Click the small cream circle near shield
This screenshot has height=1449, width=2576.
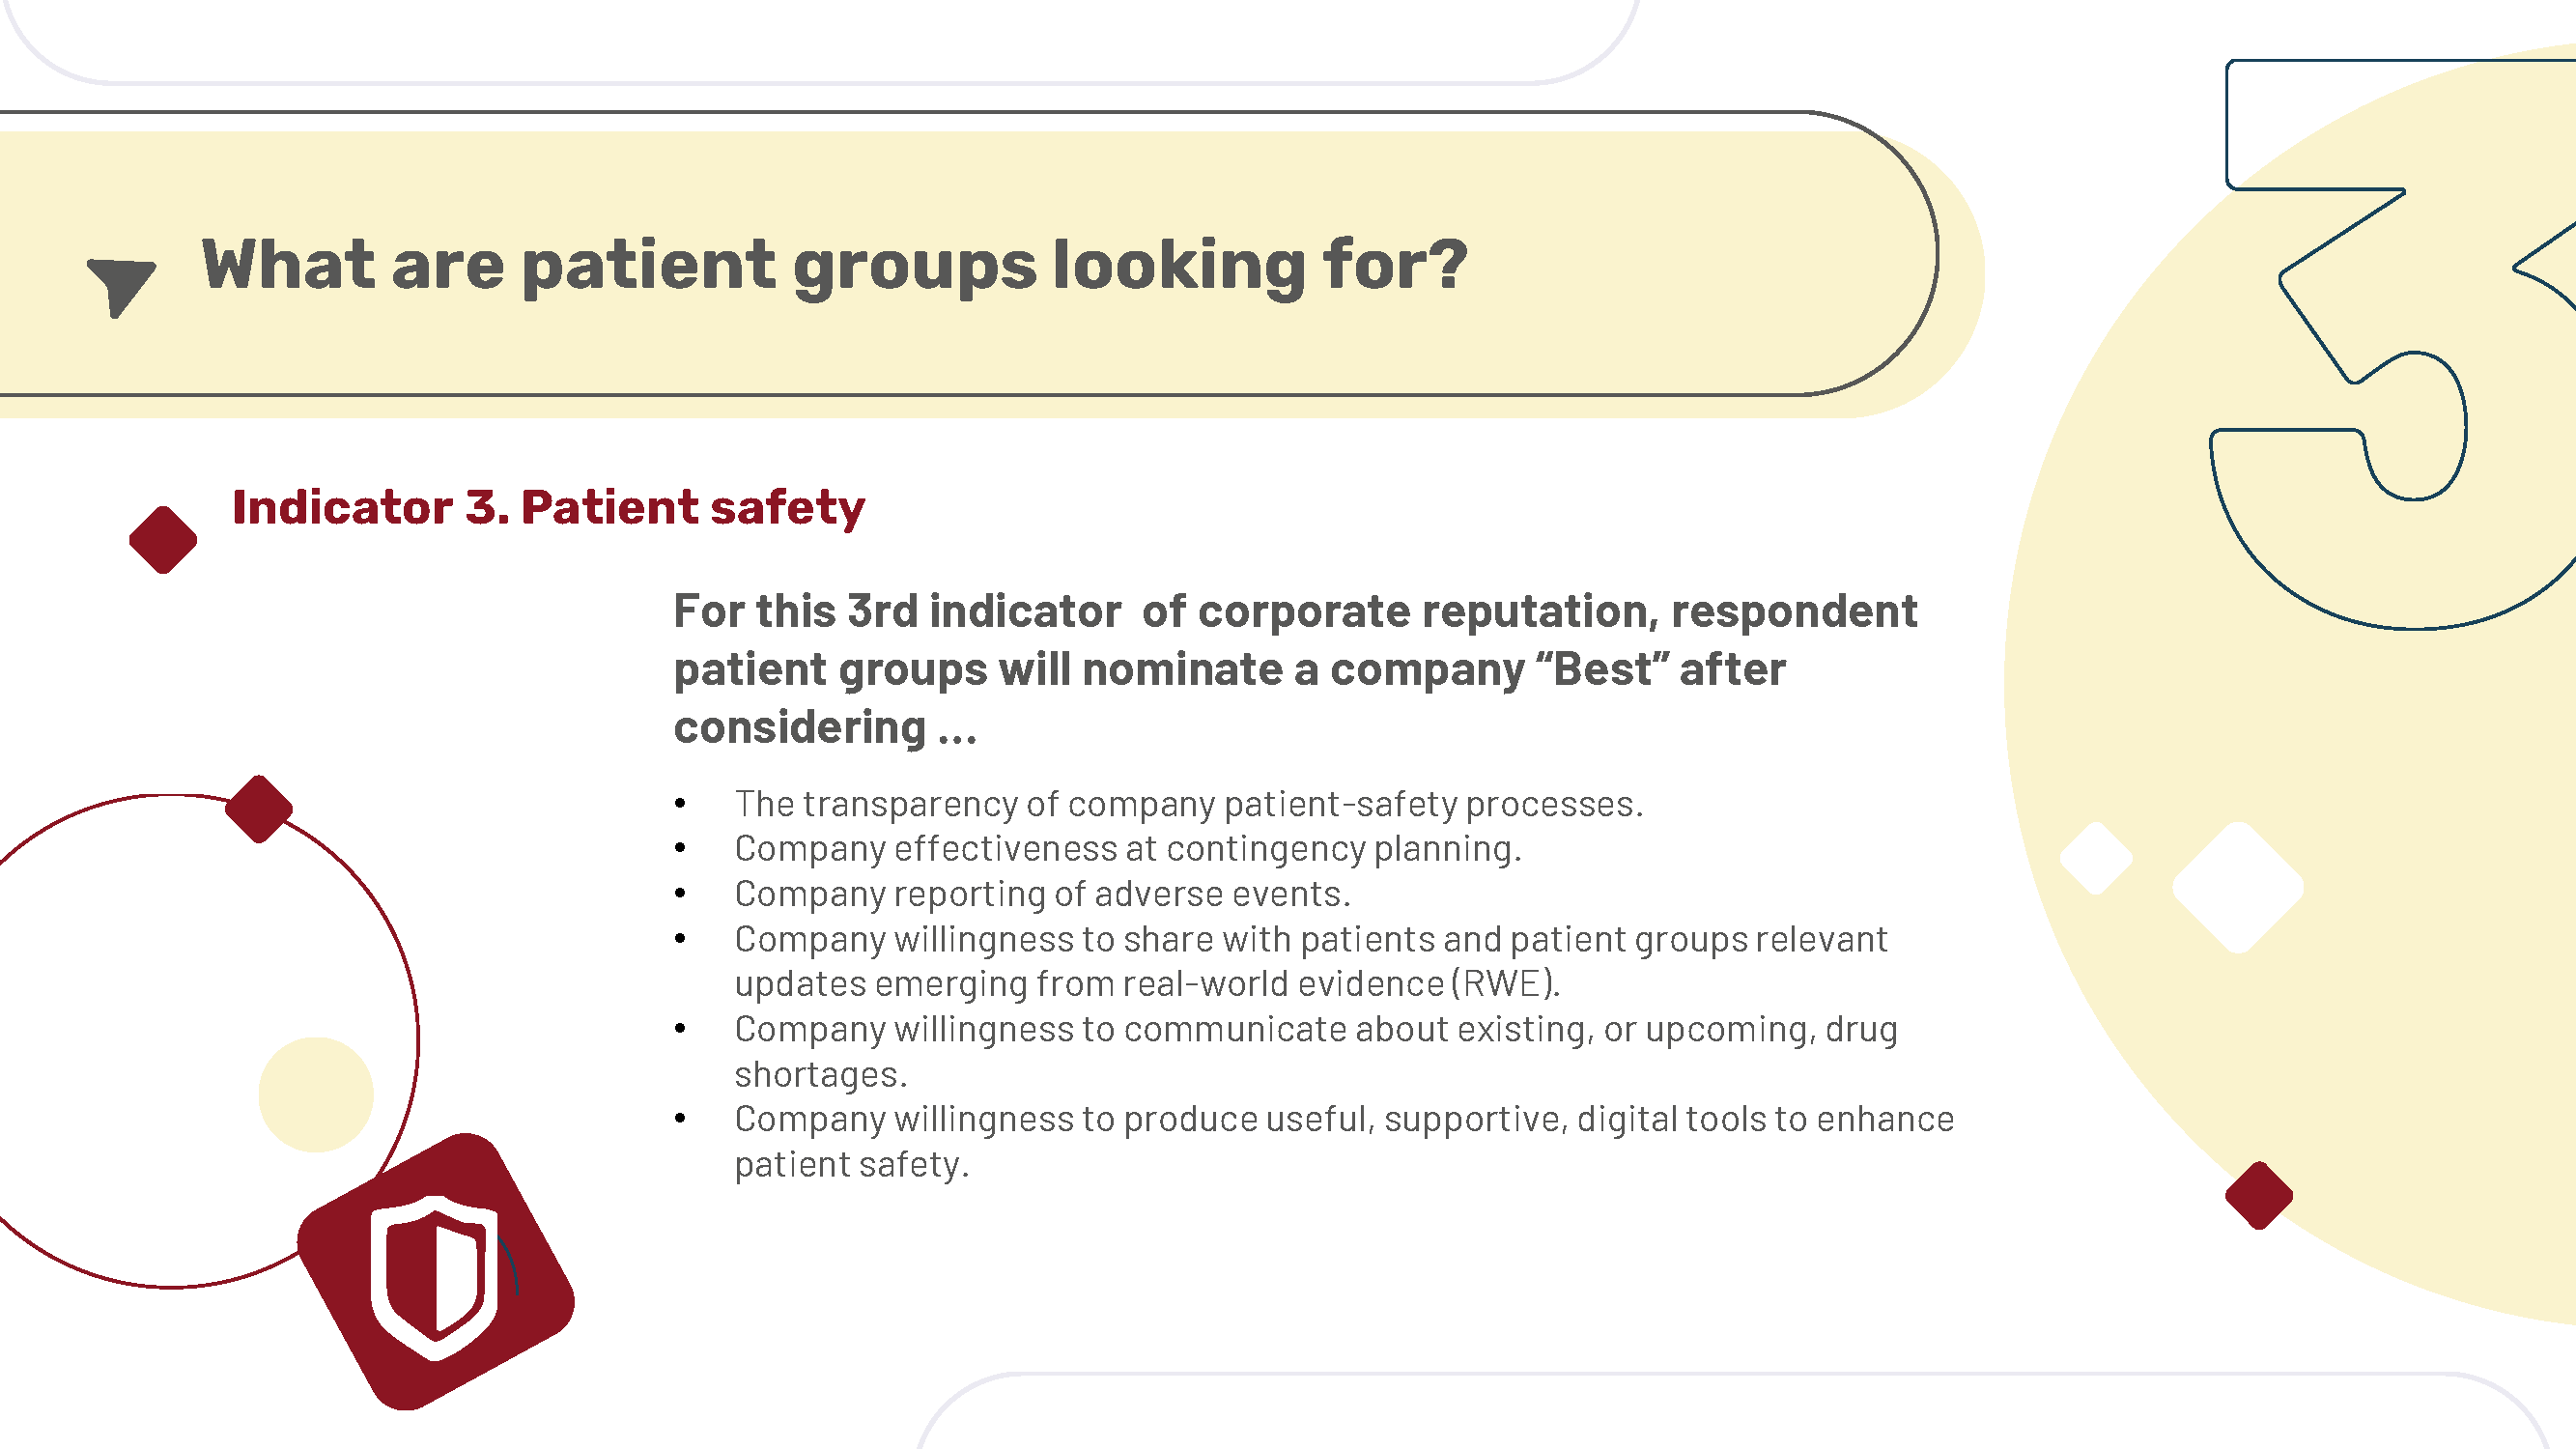[316, 1095]
